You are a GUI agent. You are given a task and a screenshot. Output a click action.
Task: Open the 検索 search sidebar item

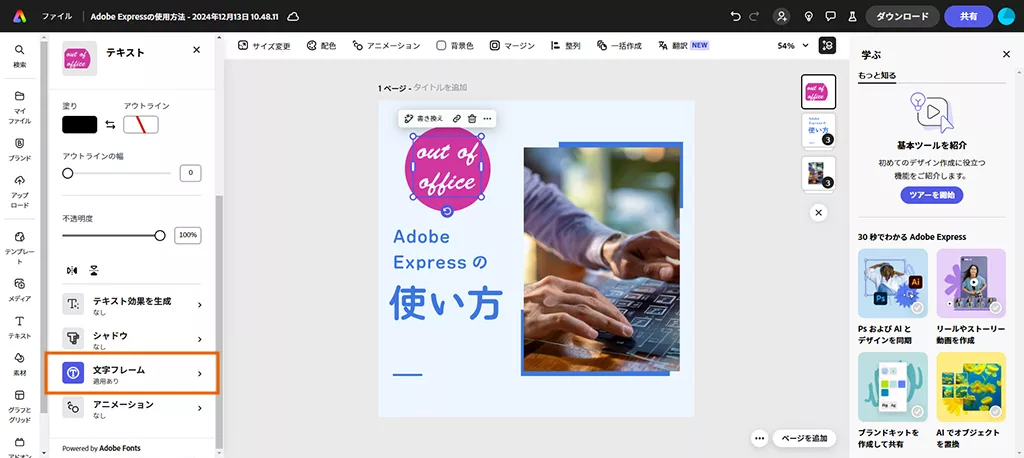[x=20, y=56]
